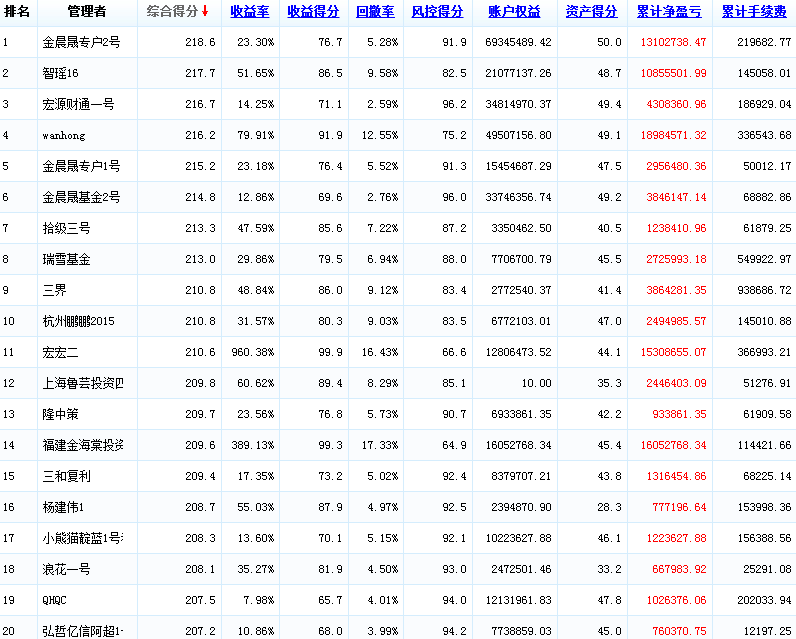Sort table by 风控得分 header
This screenshot has height=639, width=796.
(437, 12)
